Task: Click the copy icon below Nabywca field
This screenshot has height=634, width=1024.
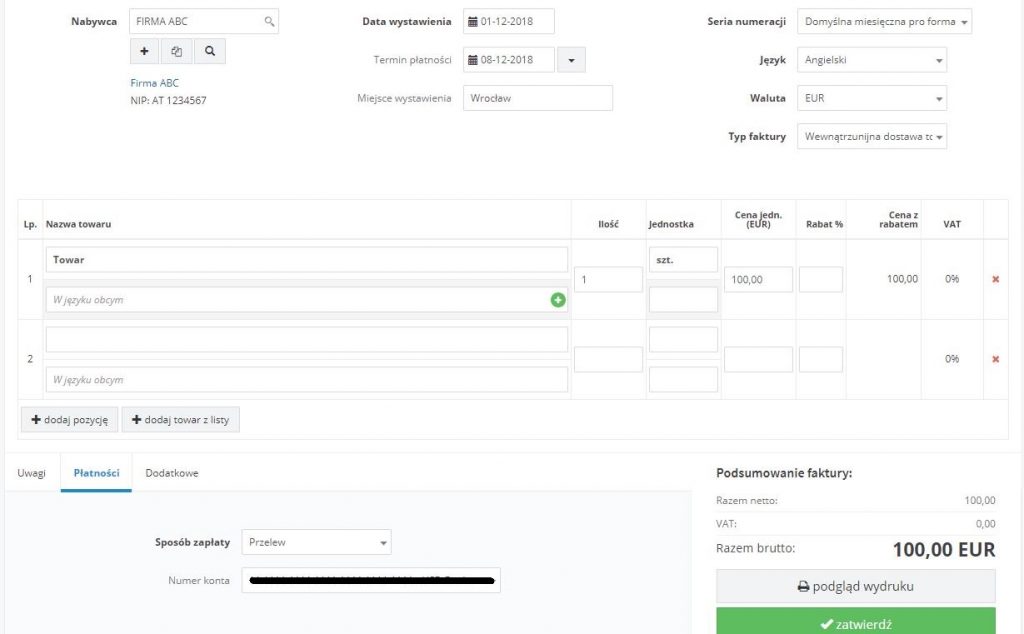Action: click(x=177, y=51)
